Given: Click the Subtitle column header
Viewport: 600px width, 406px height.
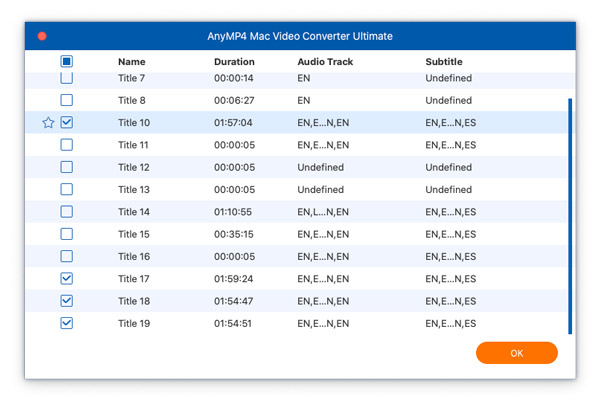Looking at the screenshot, I should (445, 62).
